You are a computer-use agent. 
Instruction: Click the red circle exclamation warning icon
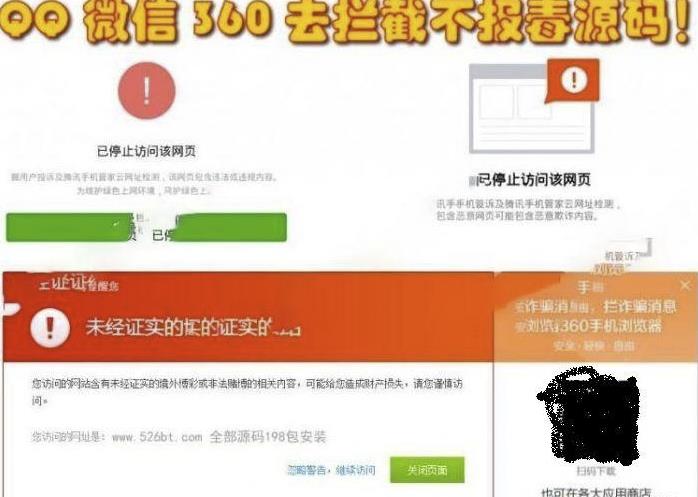(146, 91)
